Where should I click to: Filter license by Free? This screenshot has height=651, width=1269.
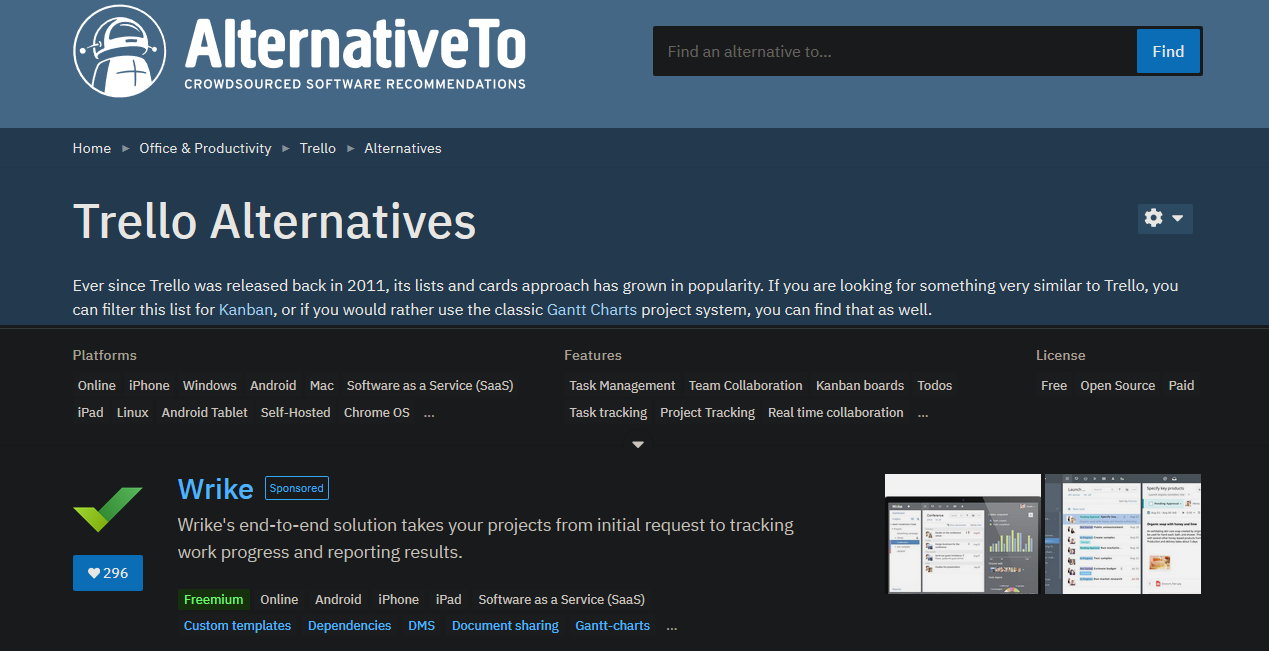pos(1054,385)
